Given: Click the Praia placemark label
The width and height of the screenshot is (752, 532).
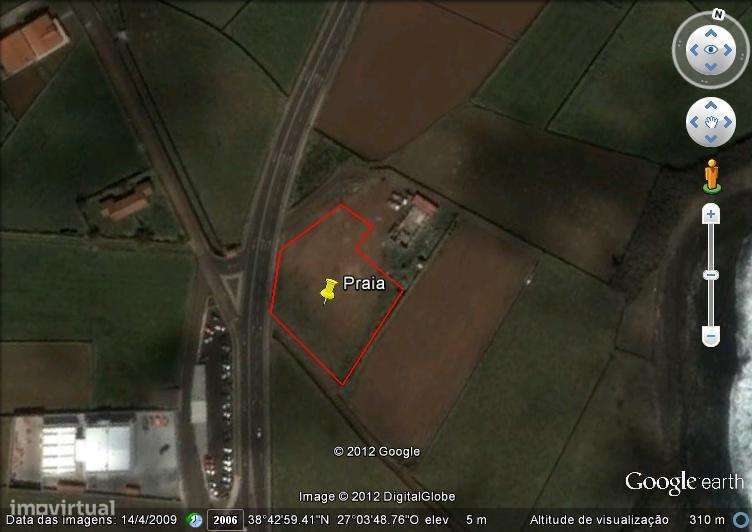Looking at the screenshot, I should (x=364, y=283).
